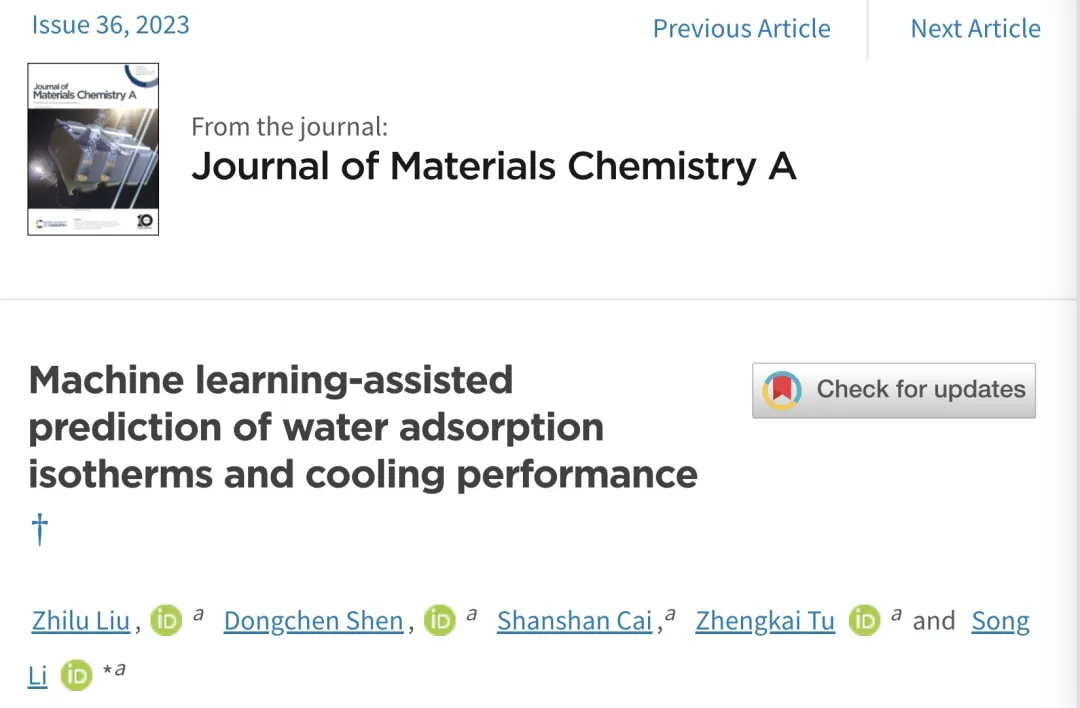View author Zhengkai Tu's details
The height and width of the screenshot is (708, 1080).
pos(765,621)
